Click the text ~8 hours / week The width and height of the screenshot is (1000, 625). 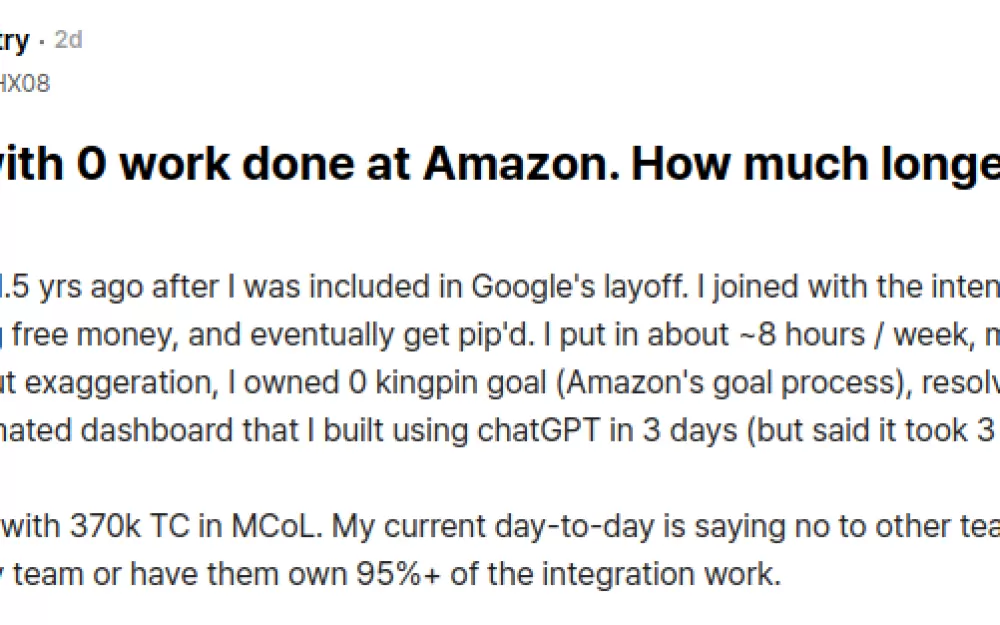pyautogui.click(x=853, y=335)
